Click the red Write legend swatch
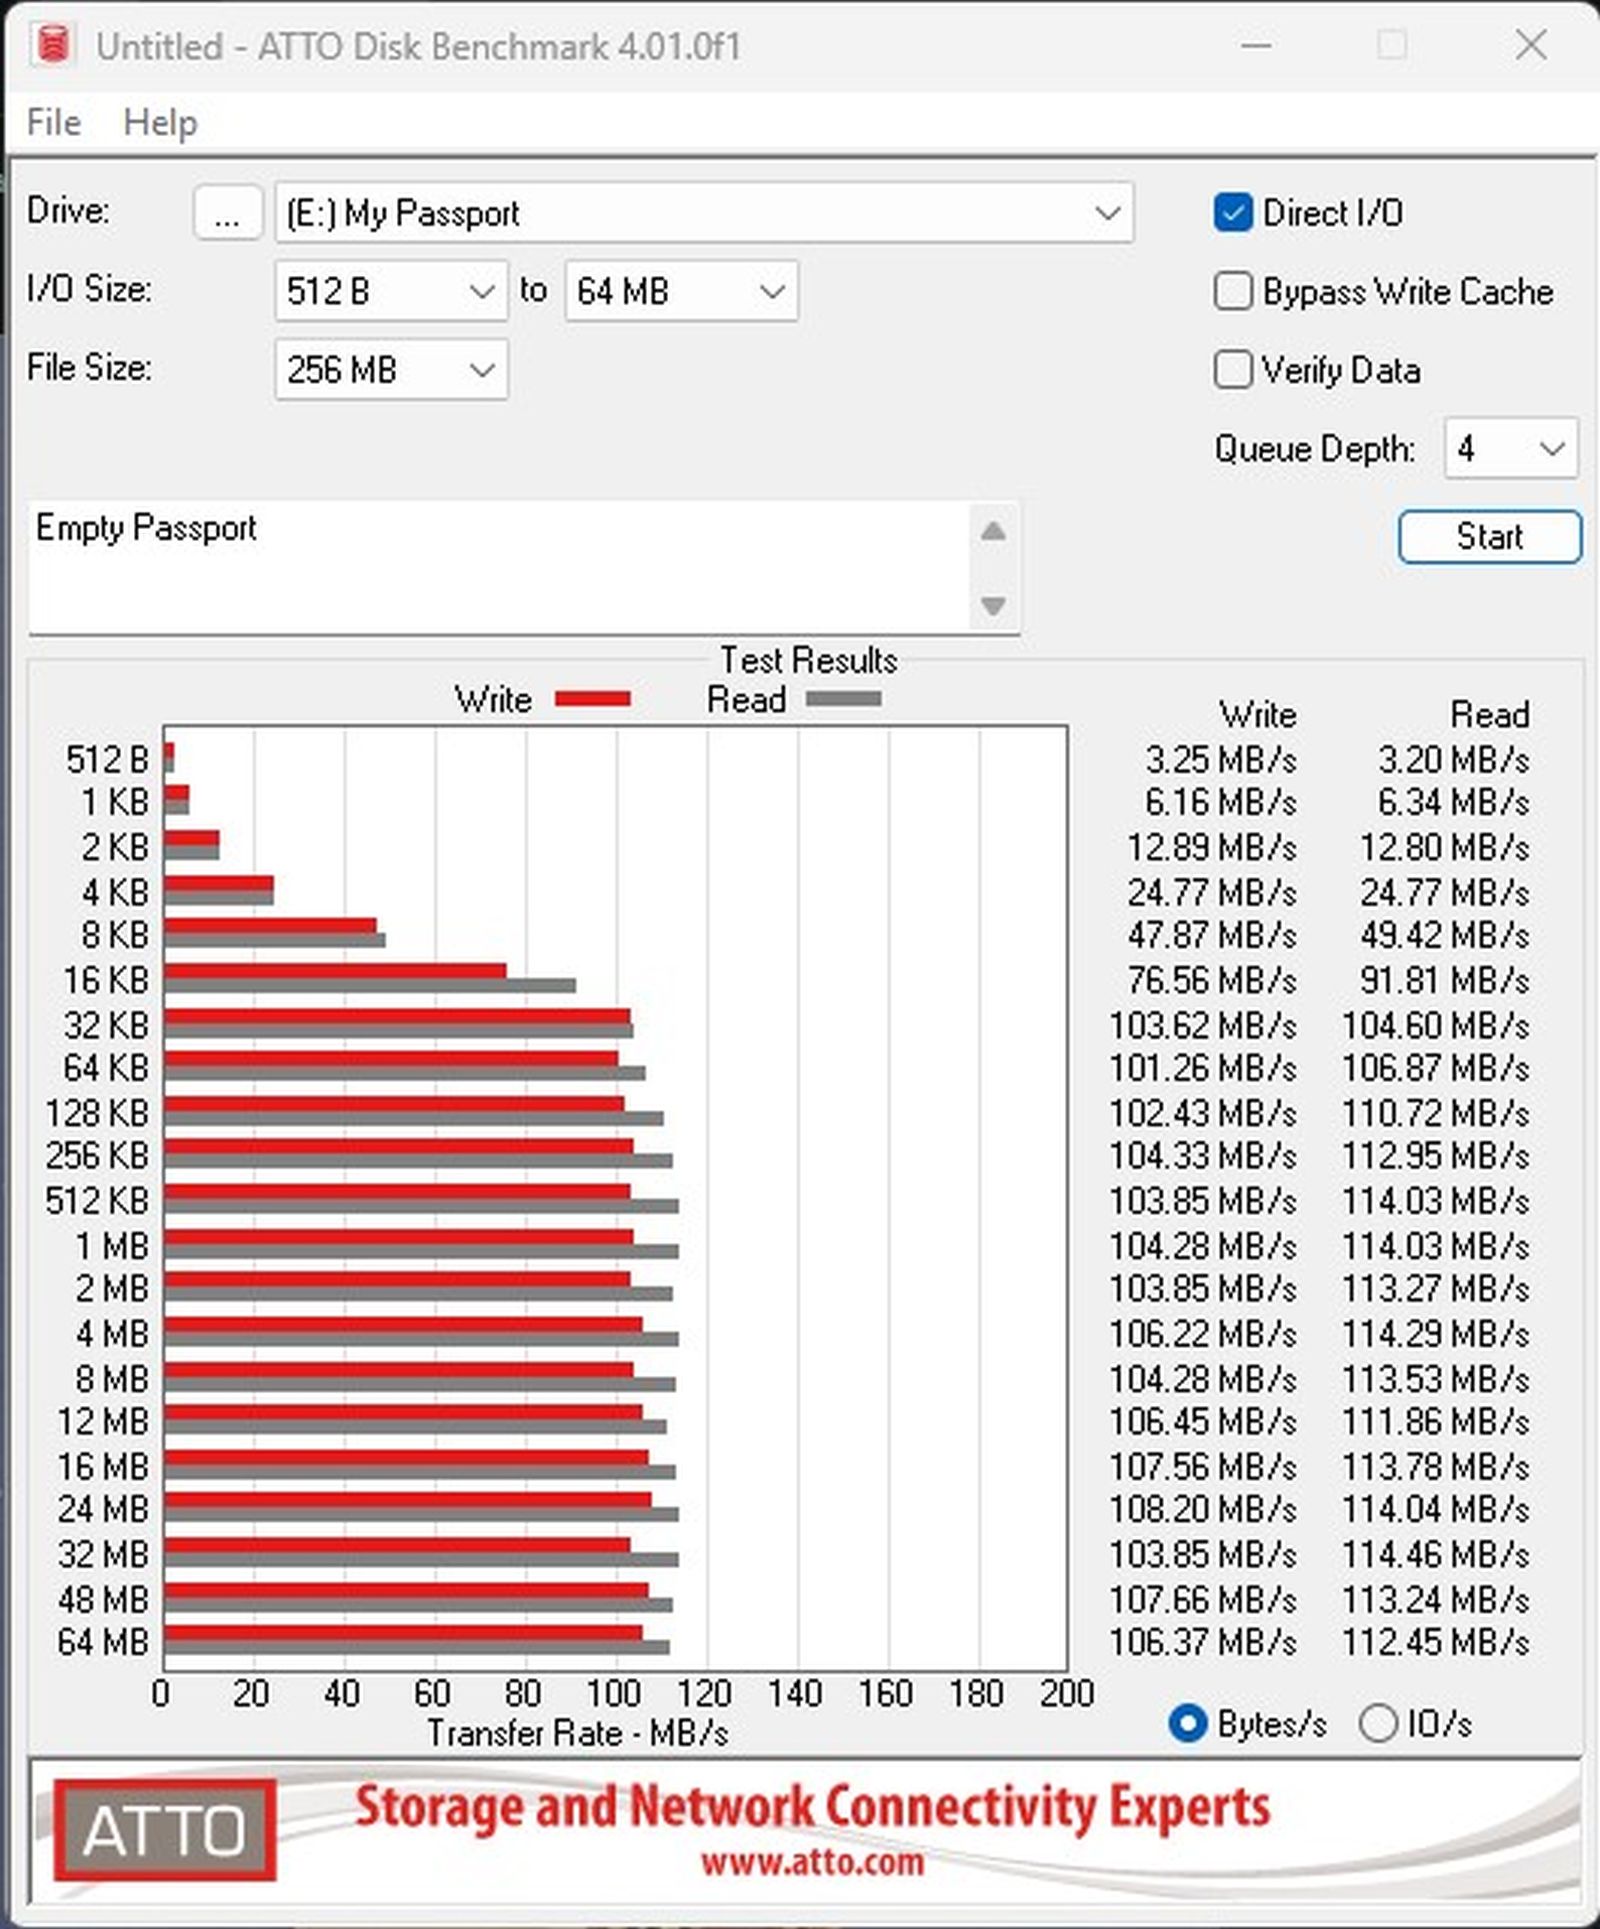 tap(593, 699)
